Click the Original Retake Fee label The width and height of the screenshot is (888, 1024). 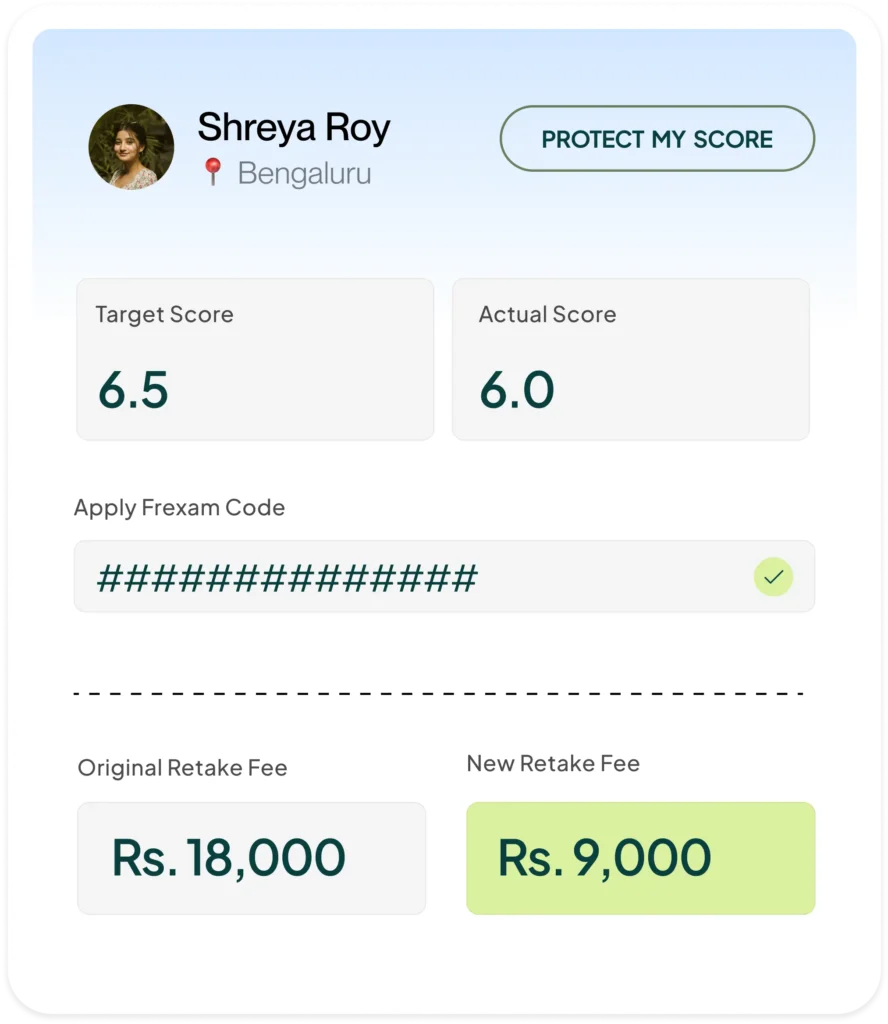coord(182,768)
